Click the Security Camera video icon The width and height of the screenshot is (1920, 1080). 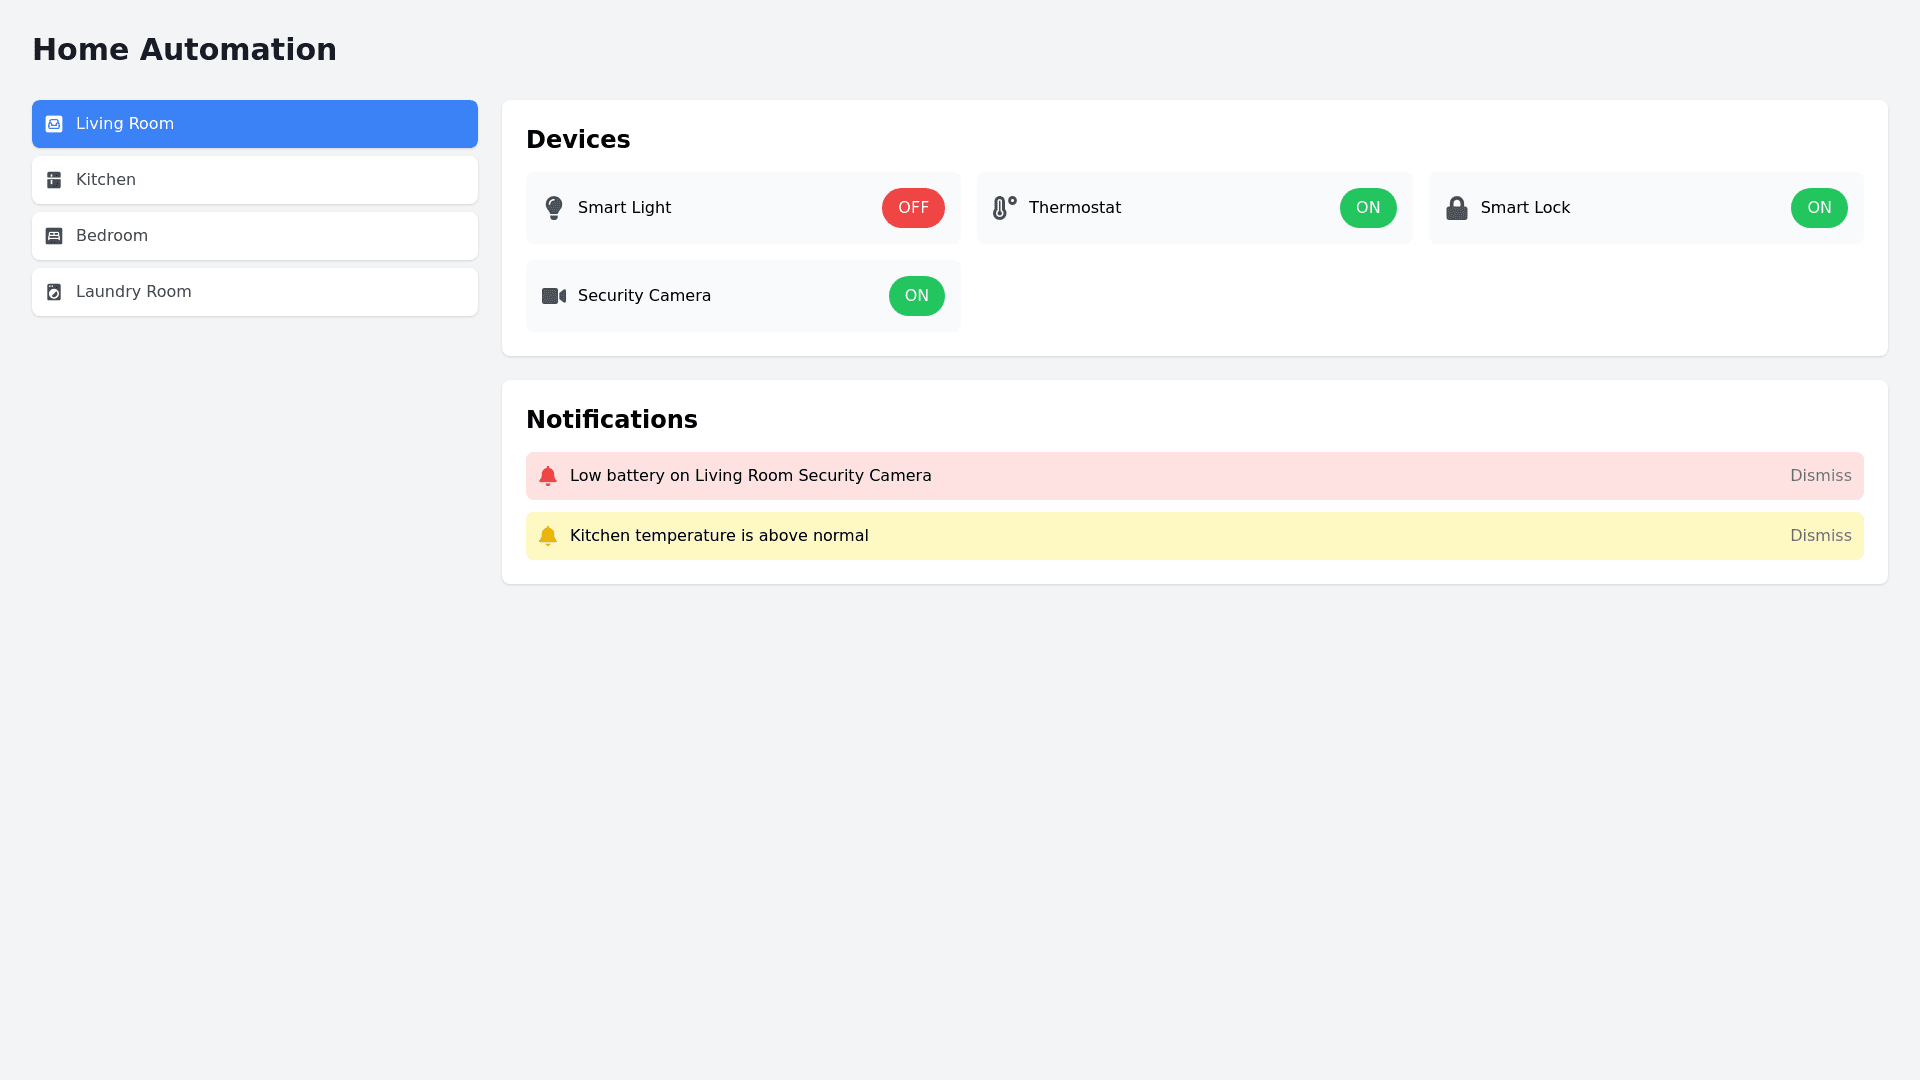(x=554, y=296)
